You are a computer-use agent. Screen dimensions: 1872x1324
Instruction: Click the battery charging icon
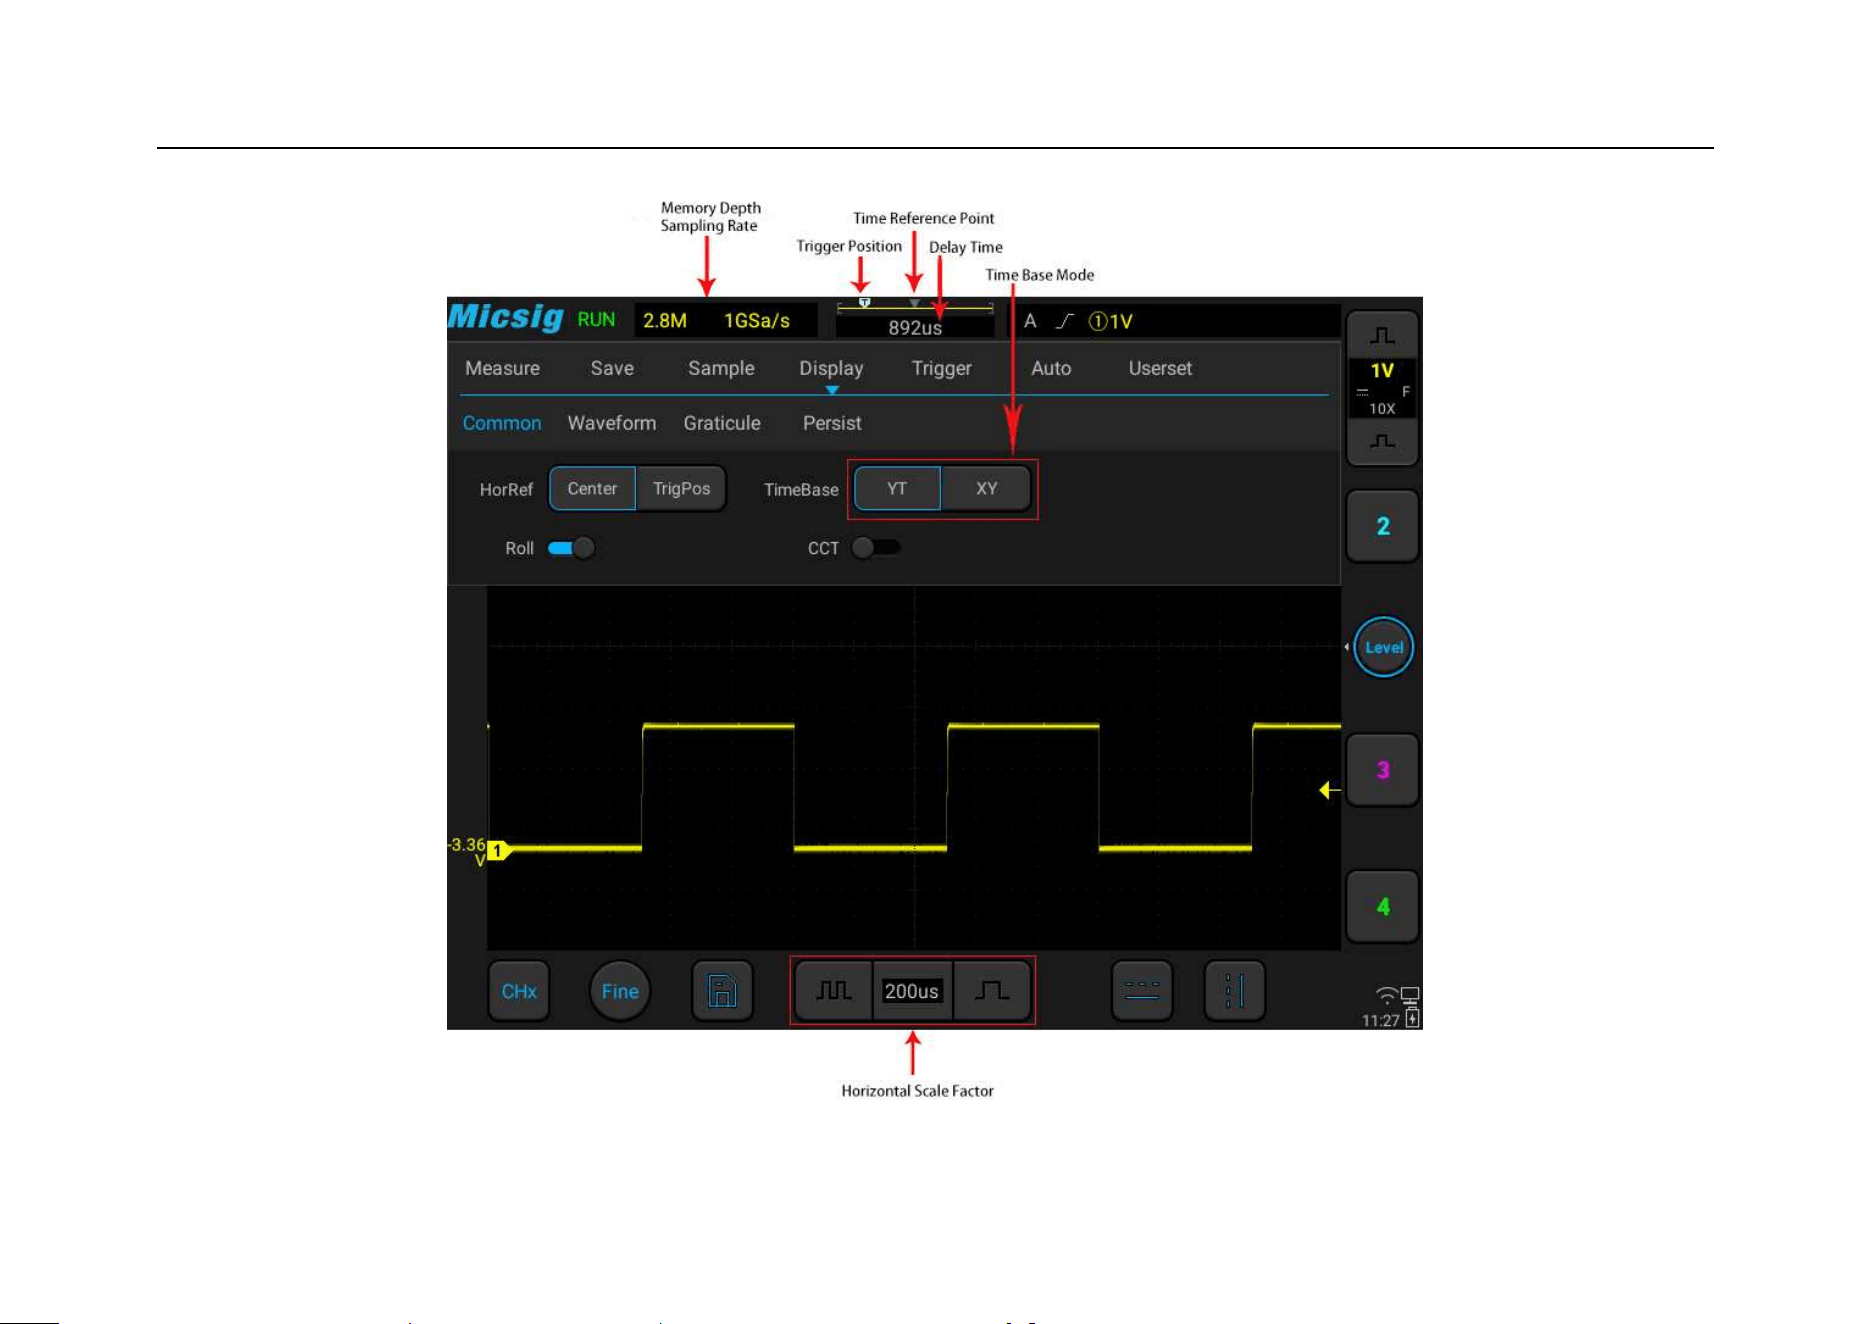tap(1412, 1018)
